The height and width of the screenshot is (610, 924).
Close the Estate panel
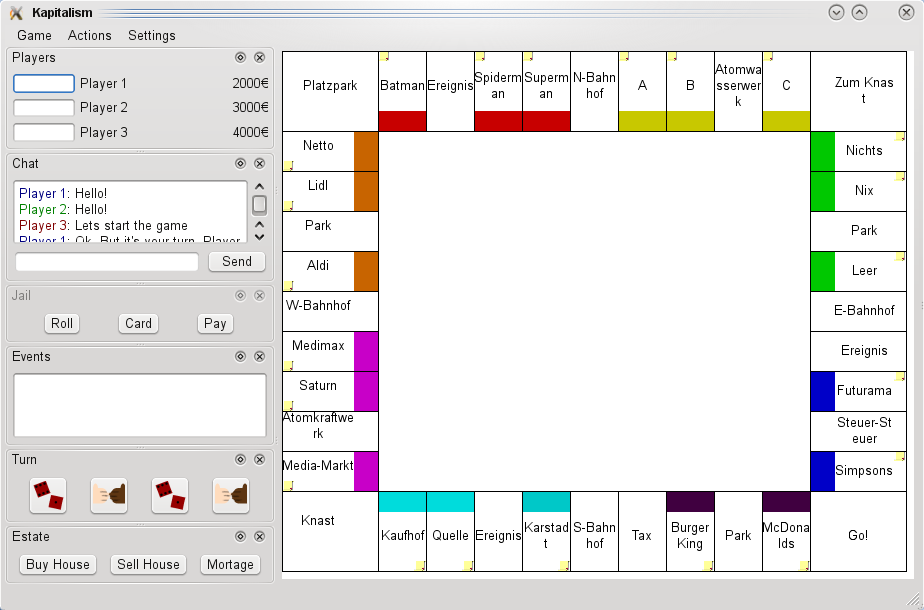(259, 536)
